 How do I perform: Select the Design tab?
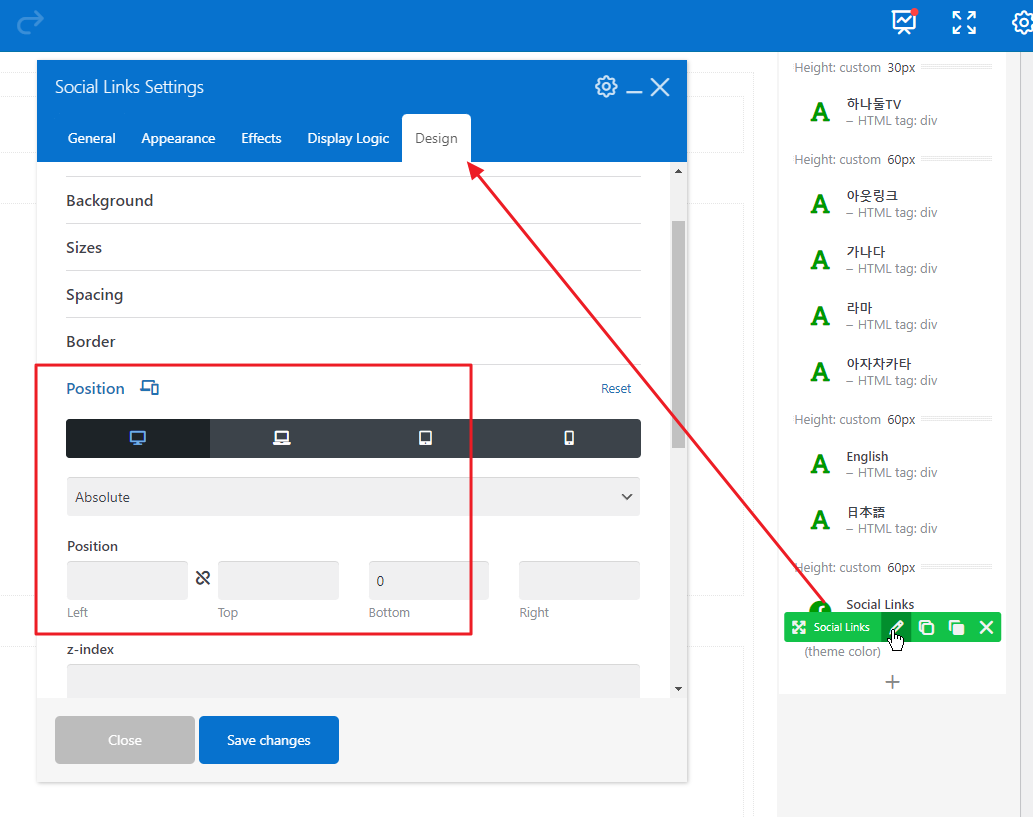click(436, 138)
